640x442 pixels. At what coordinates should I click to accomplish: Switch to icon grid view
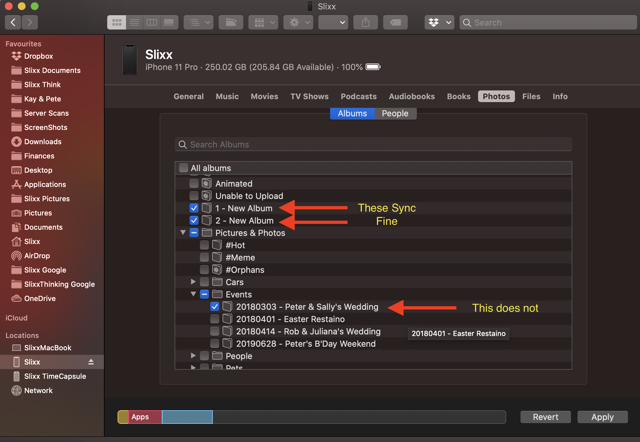coord(116,22)
